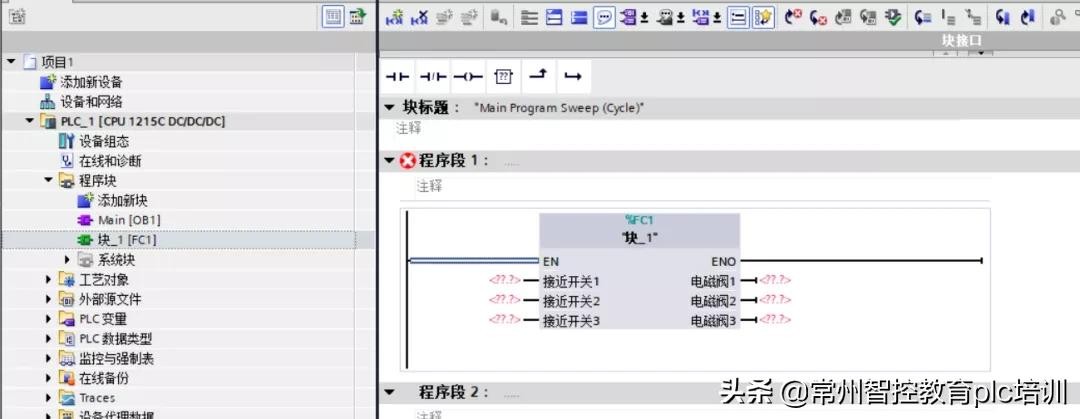Image resolution: width=1080 pixels, height=419 pixels.
Task: Open 设备和网络 view
Action: [x=91, y=102]
